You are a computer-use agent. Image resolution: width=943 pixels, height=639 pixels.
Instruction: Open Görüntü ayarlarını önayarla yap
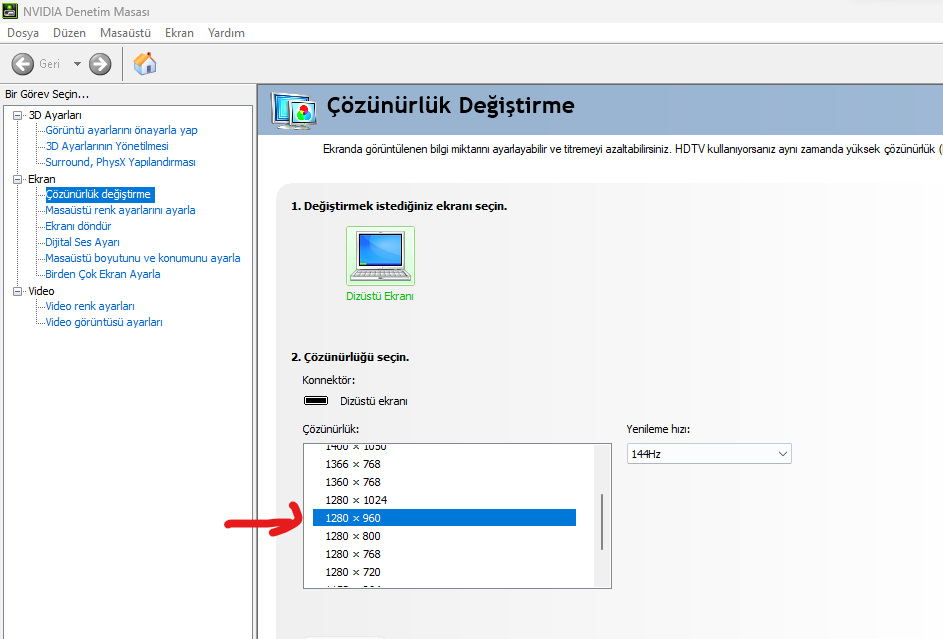121,130
